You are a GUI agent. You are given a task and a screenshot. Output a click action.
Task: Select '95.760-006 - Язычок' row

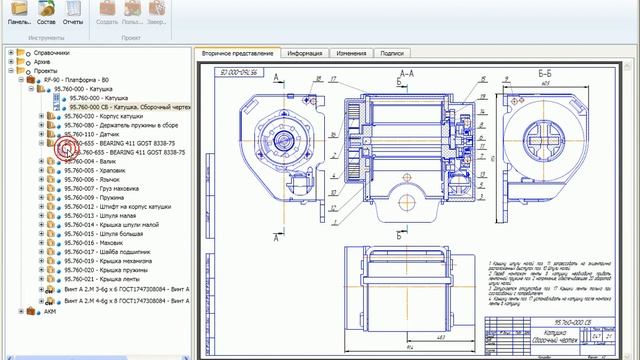(92, 179)
